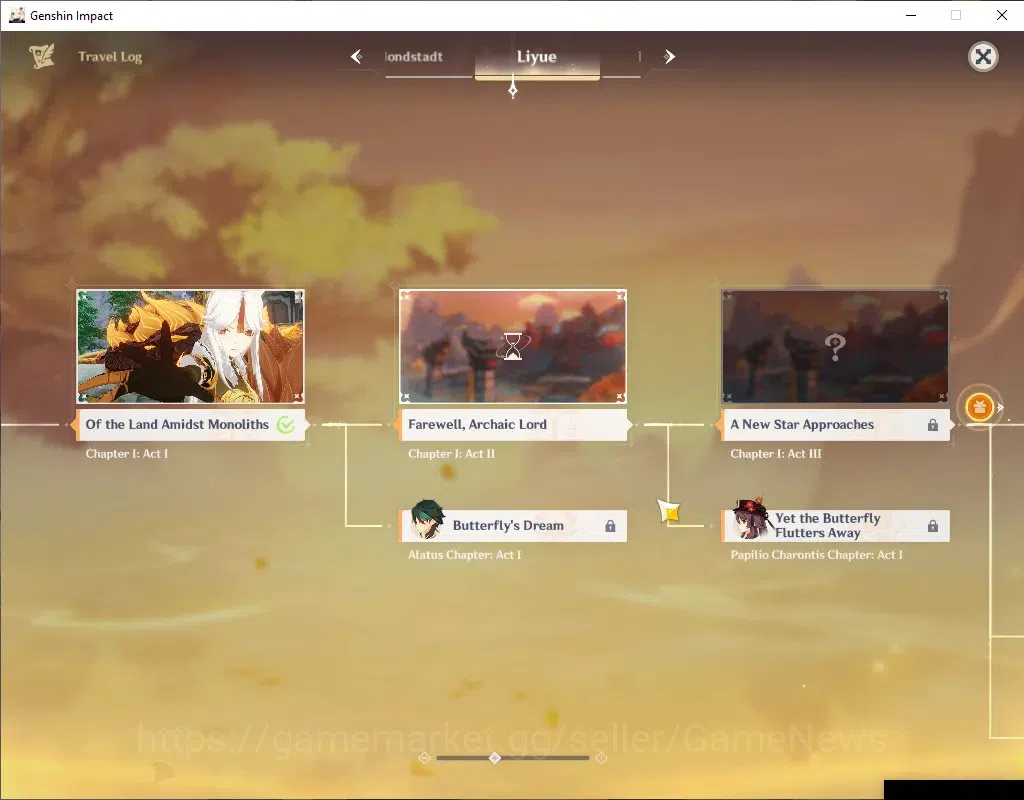Click lock icon on A New Star Approaches

pos(933,425)
